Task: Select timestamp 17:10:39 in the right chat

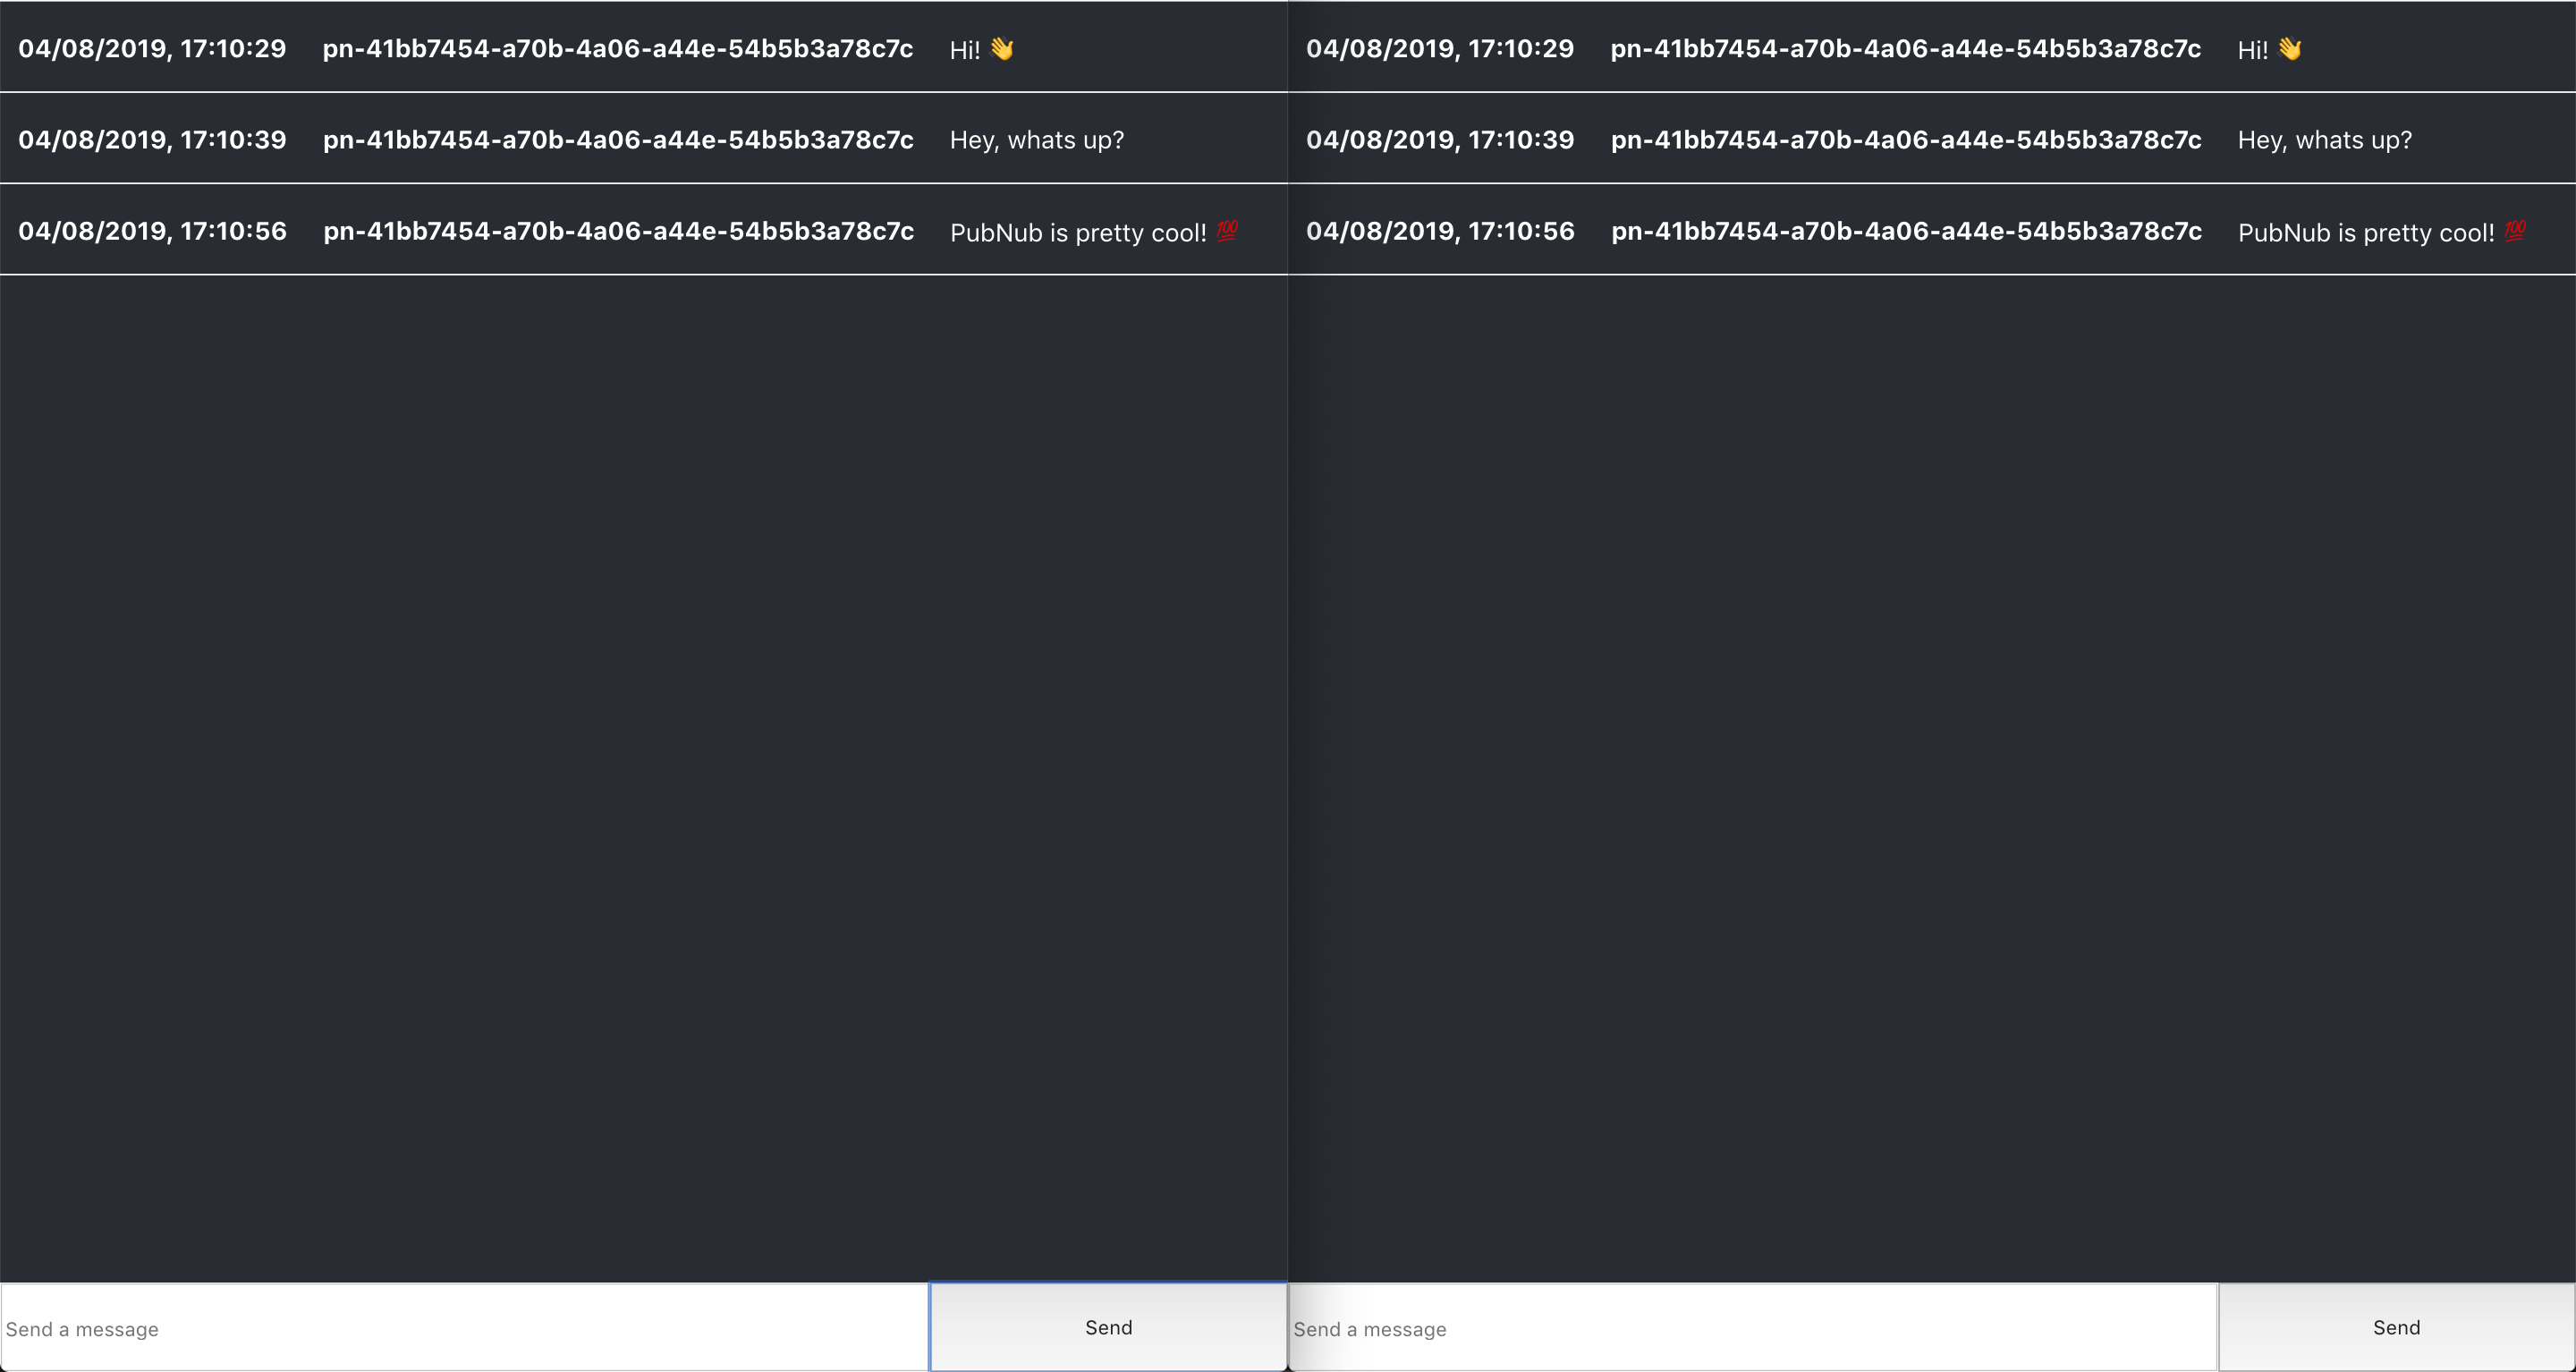Action: click(x=1440, y=139)
